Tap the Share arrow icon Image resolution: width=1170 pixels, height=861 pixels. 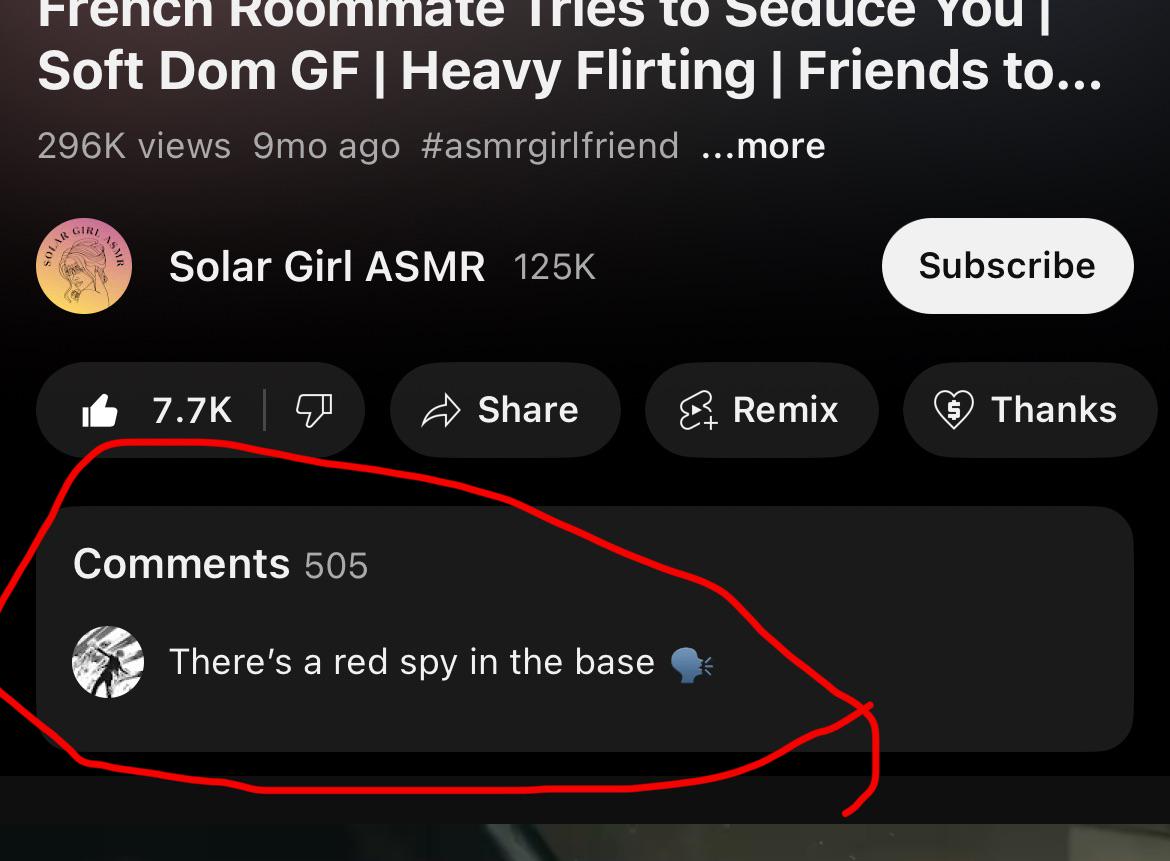pos(441,410)
